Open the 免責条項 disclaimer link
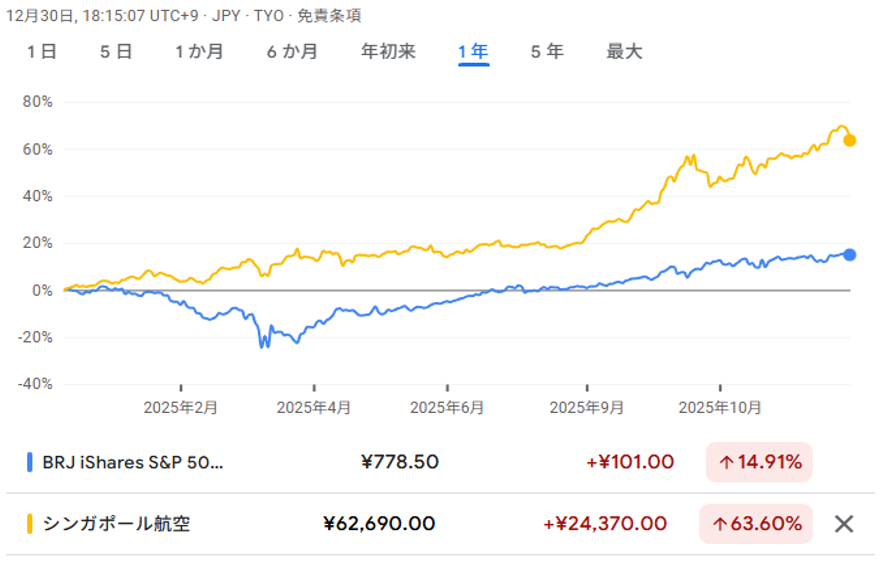Screen dimensions: 888x564 331,15
